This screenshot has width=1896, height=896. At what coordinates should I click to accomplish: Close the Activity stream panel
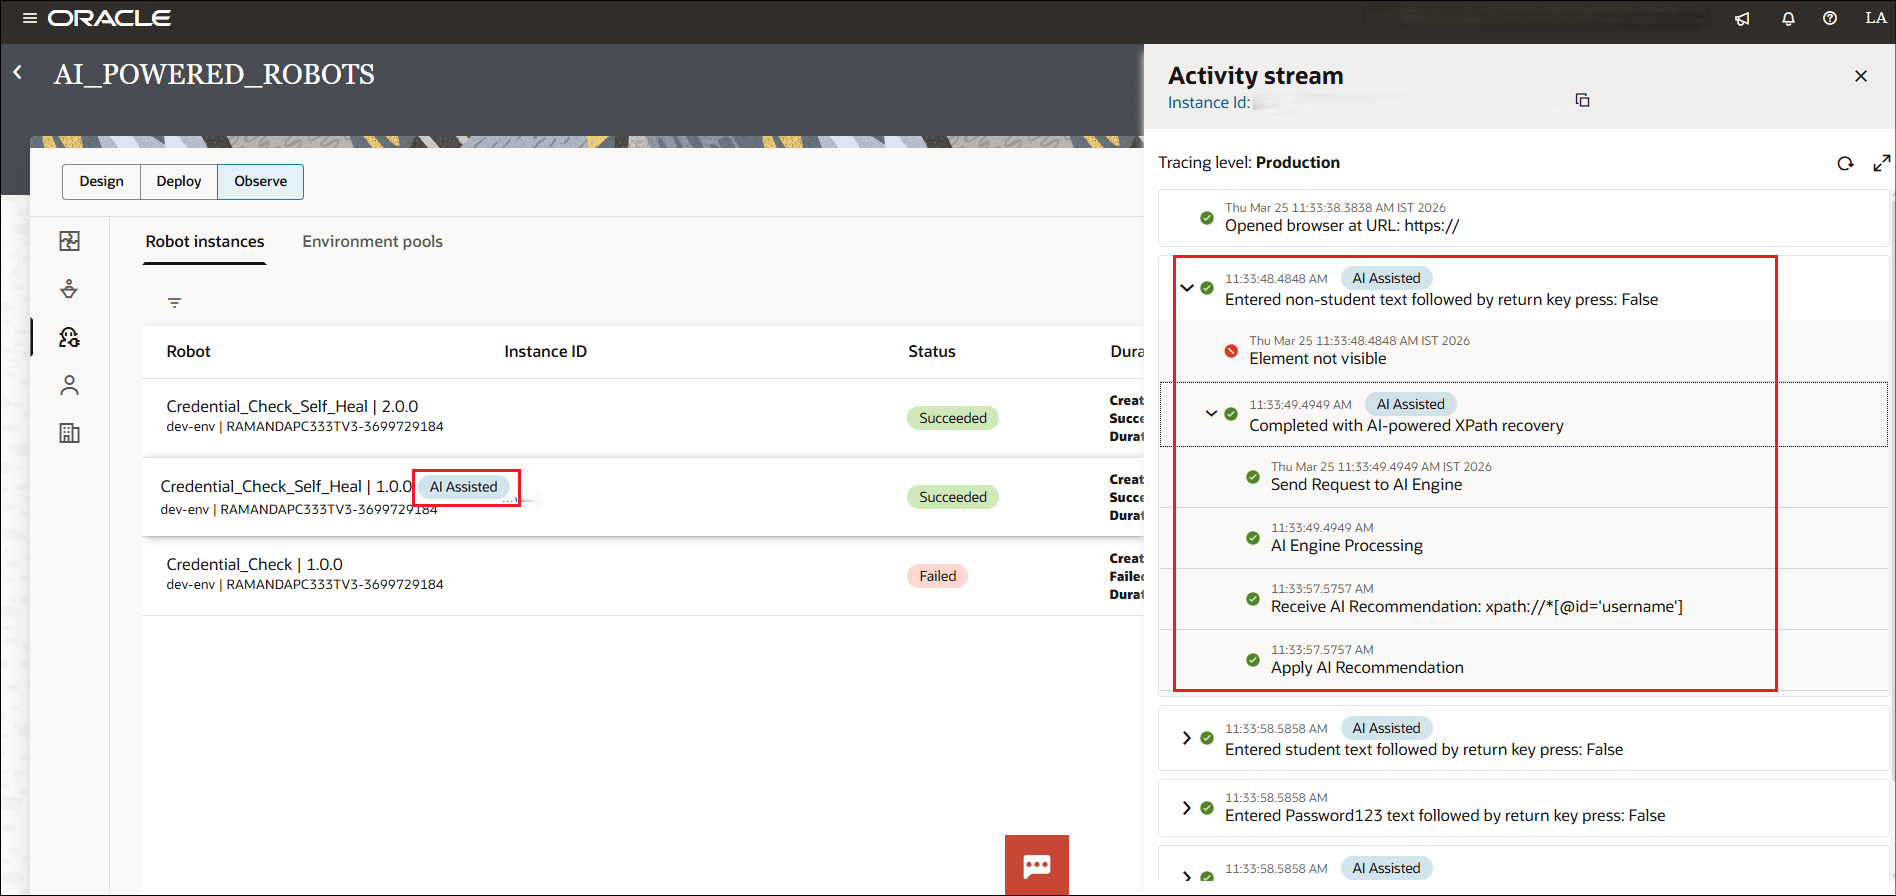(x=1861, y=76)
